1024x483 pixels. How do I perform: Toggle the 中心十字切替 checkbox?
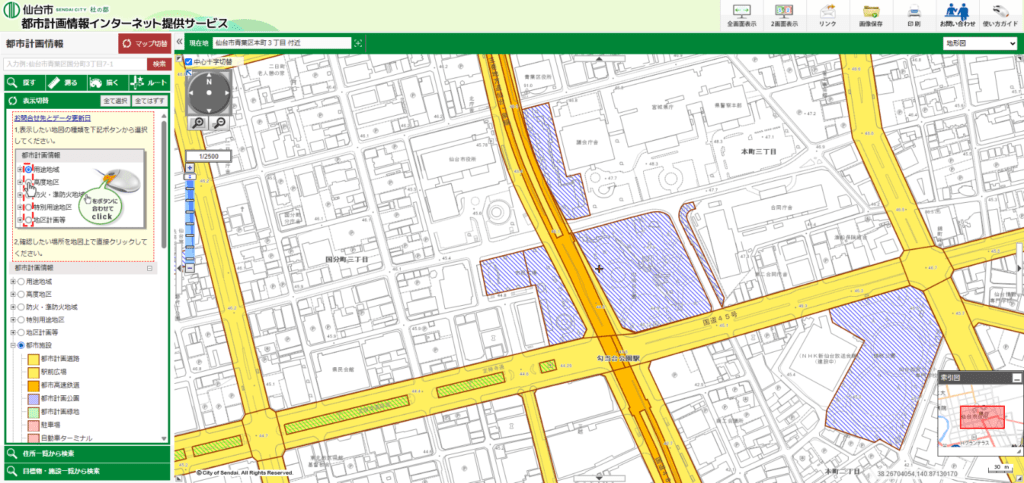coord(189,61)
